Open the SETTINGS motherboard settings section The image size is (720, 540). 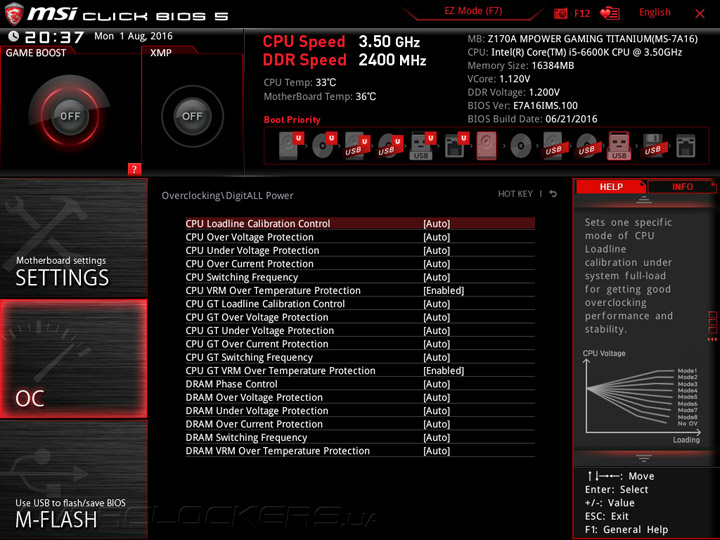tap(73, 237)
